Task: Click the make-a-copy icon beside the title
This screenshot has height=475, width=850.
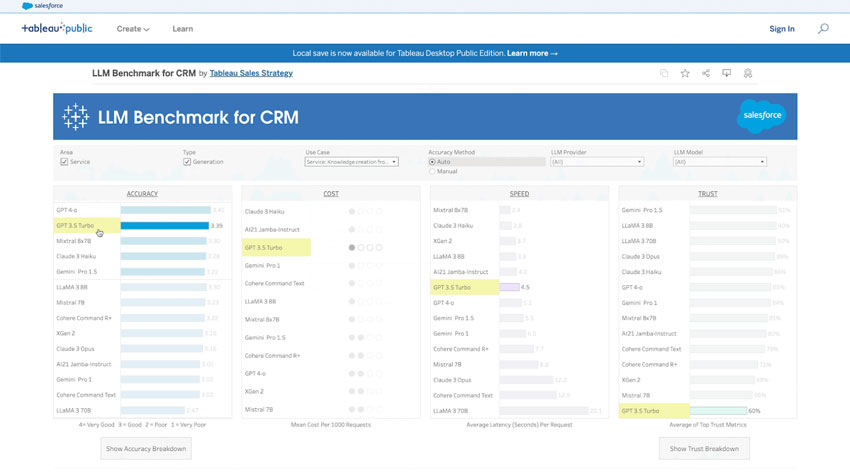Action: [664, 73]
